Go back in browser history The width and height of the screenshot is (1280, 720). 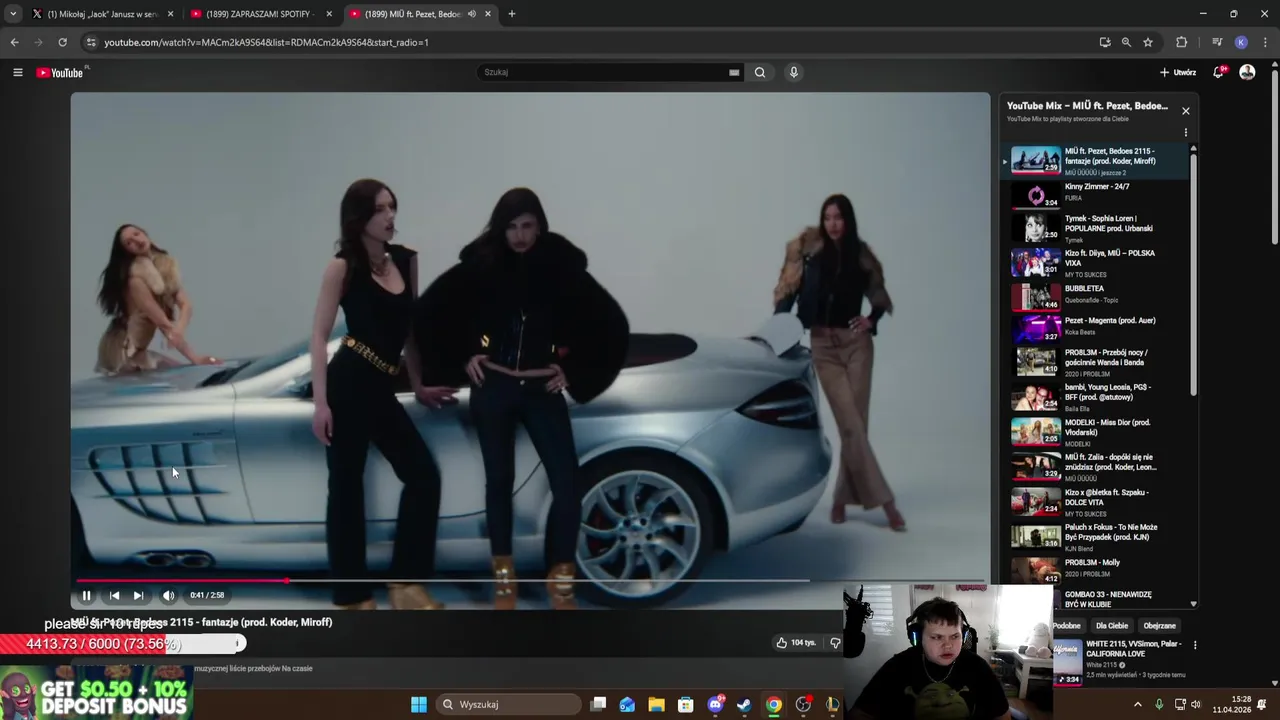click(14, 42)
